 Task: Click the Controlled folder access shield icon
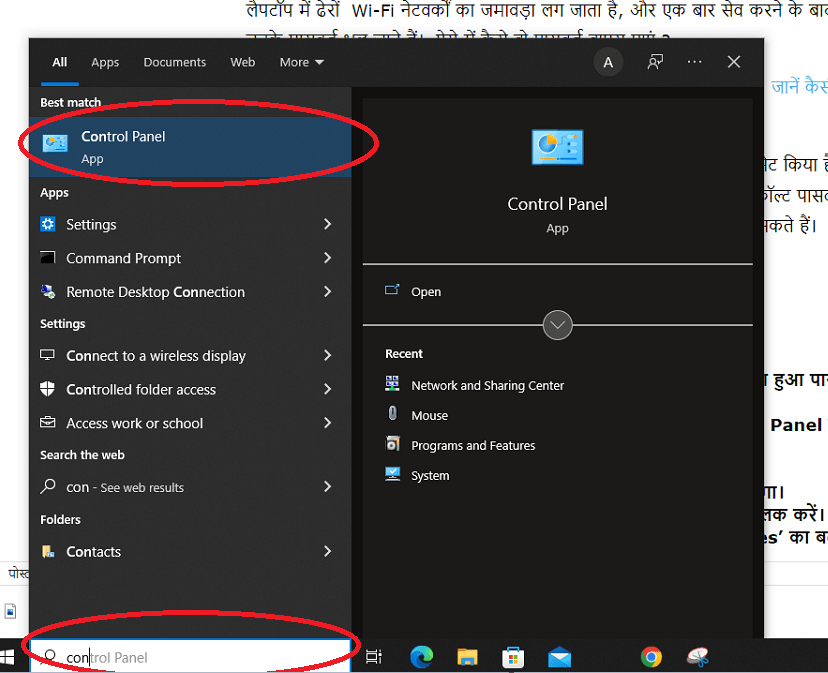tap(48, 389)
